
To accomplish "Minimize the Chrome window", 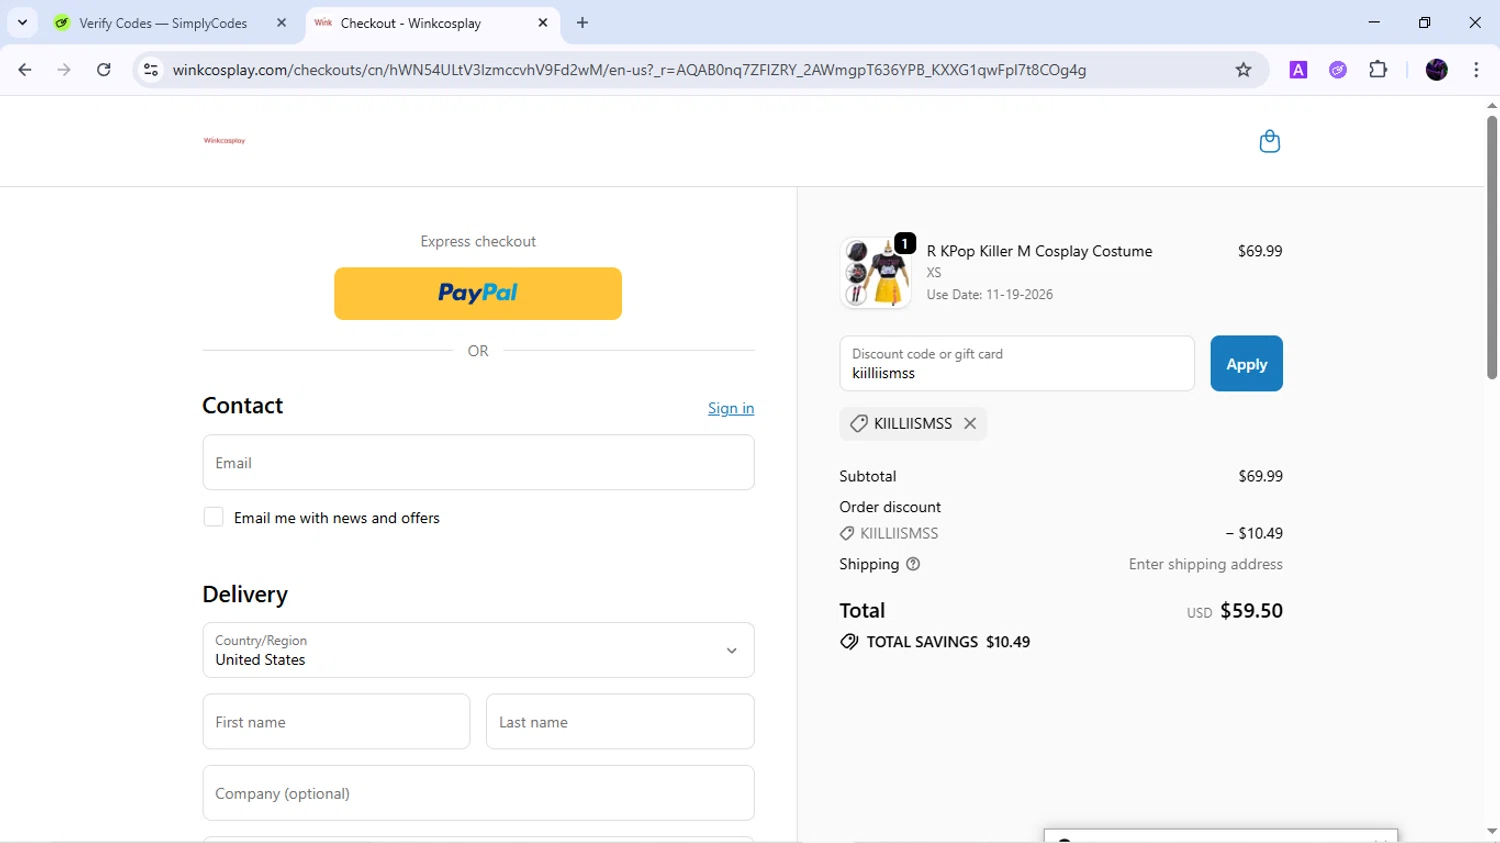I will click(x=1374, y=22).
